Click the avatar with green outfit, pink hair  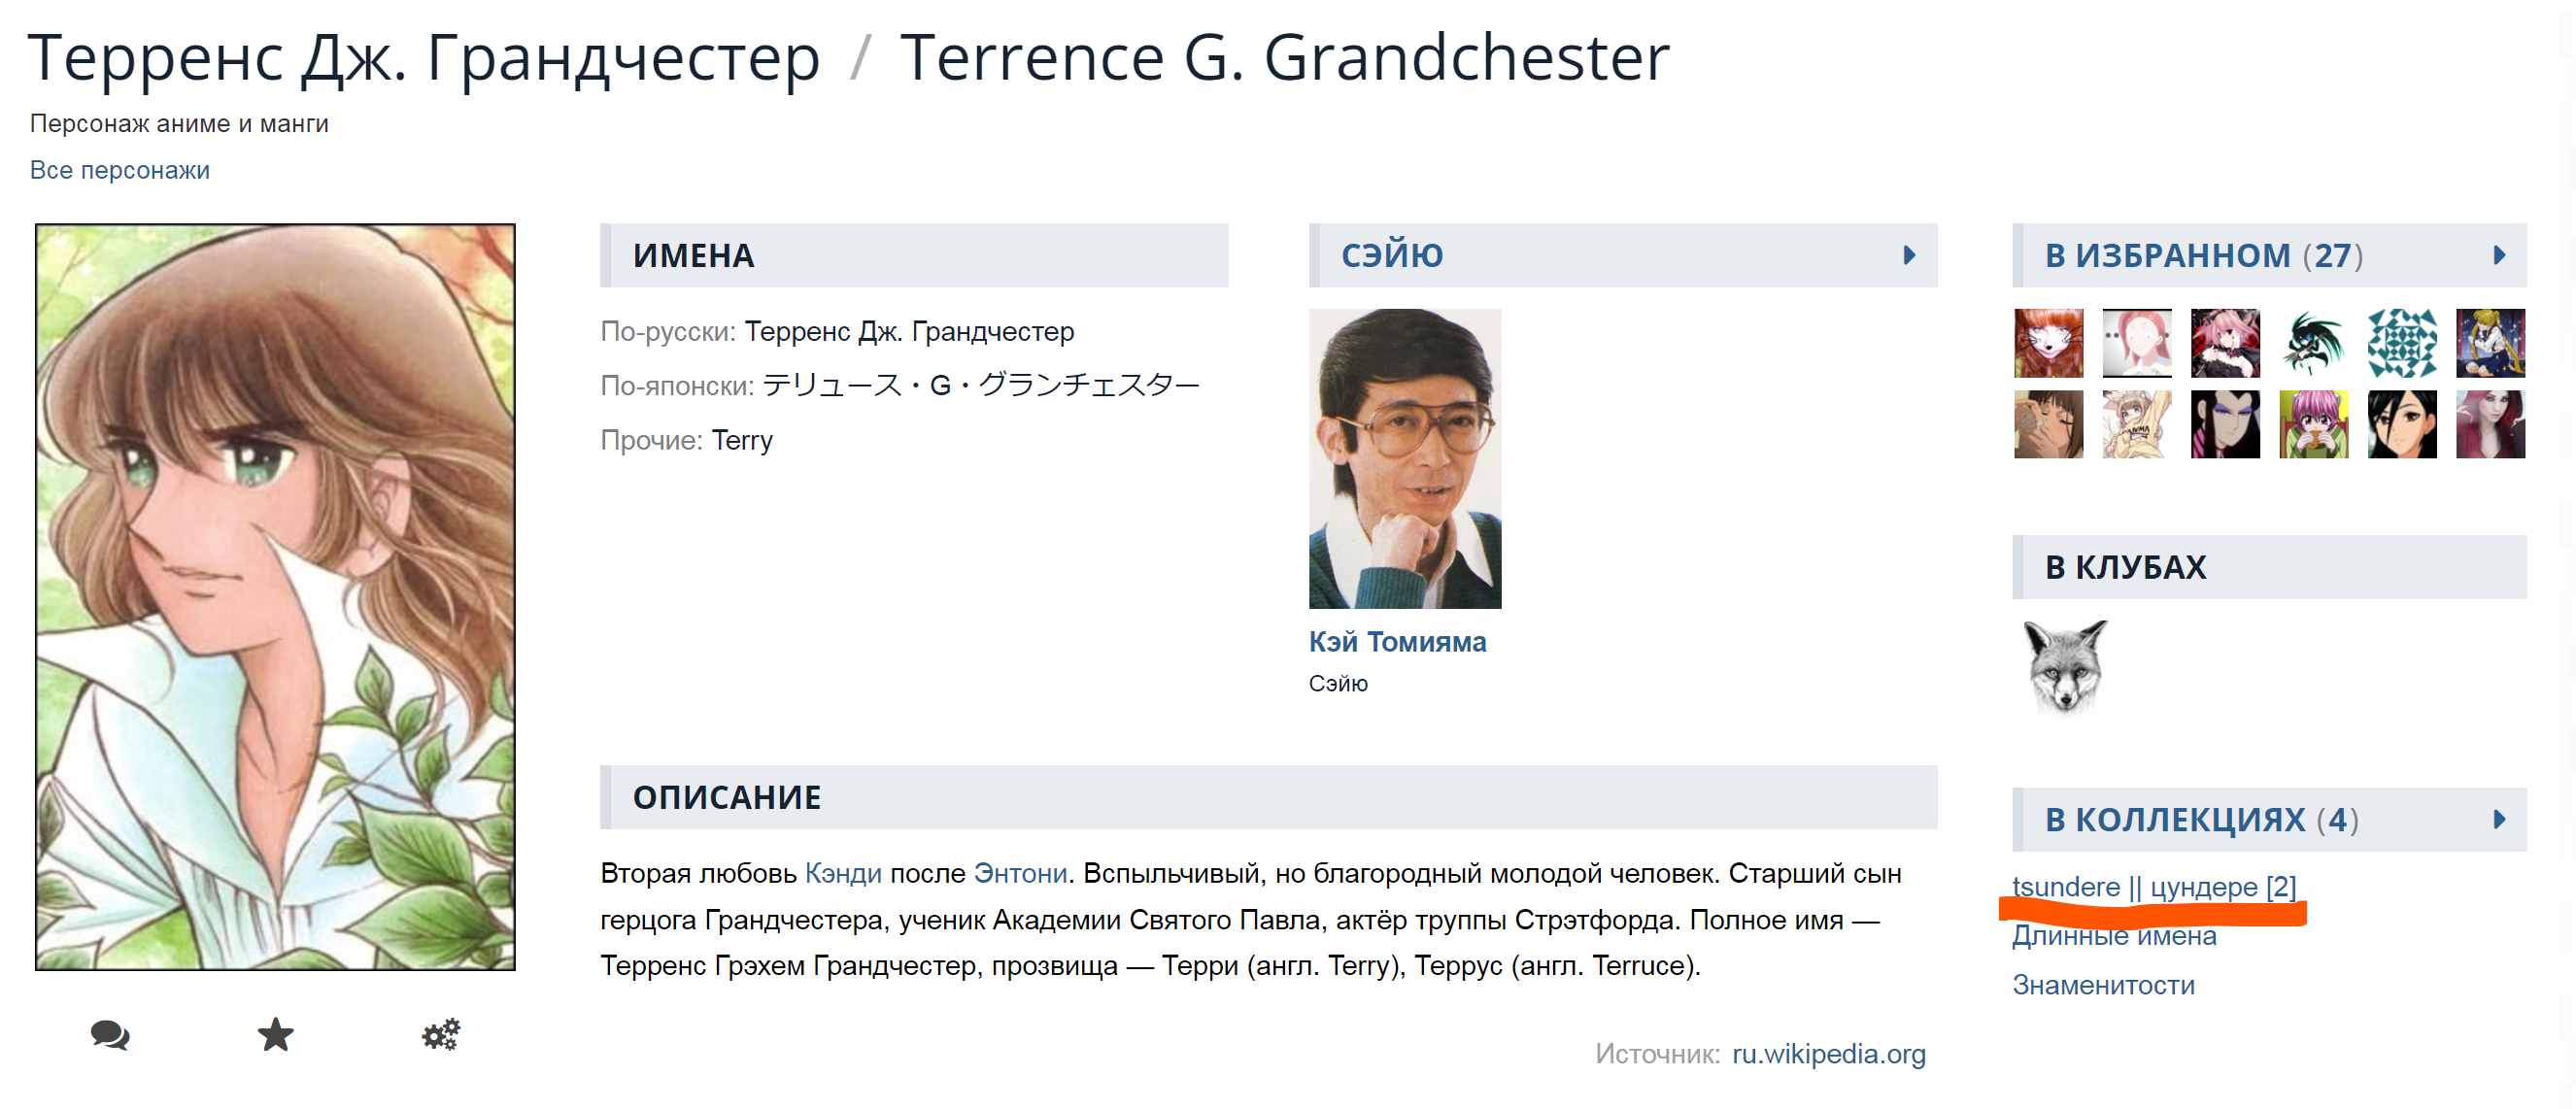pos(2313,425)
